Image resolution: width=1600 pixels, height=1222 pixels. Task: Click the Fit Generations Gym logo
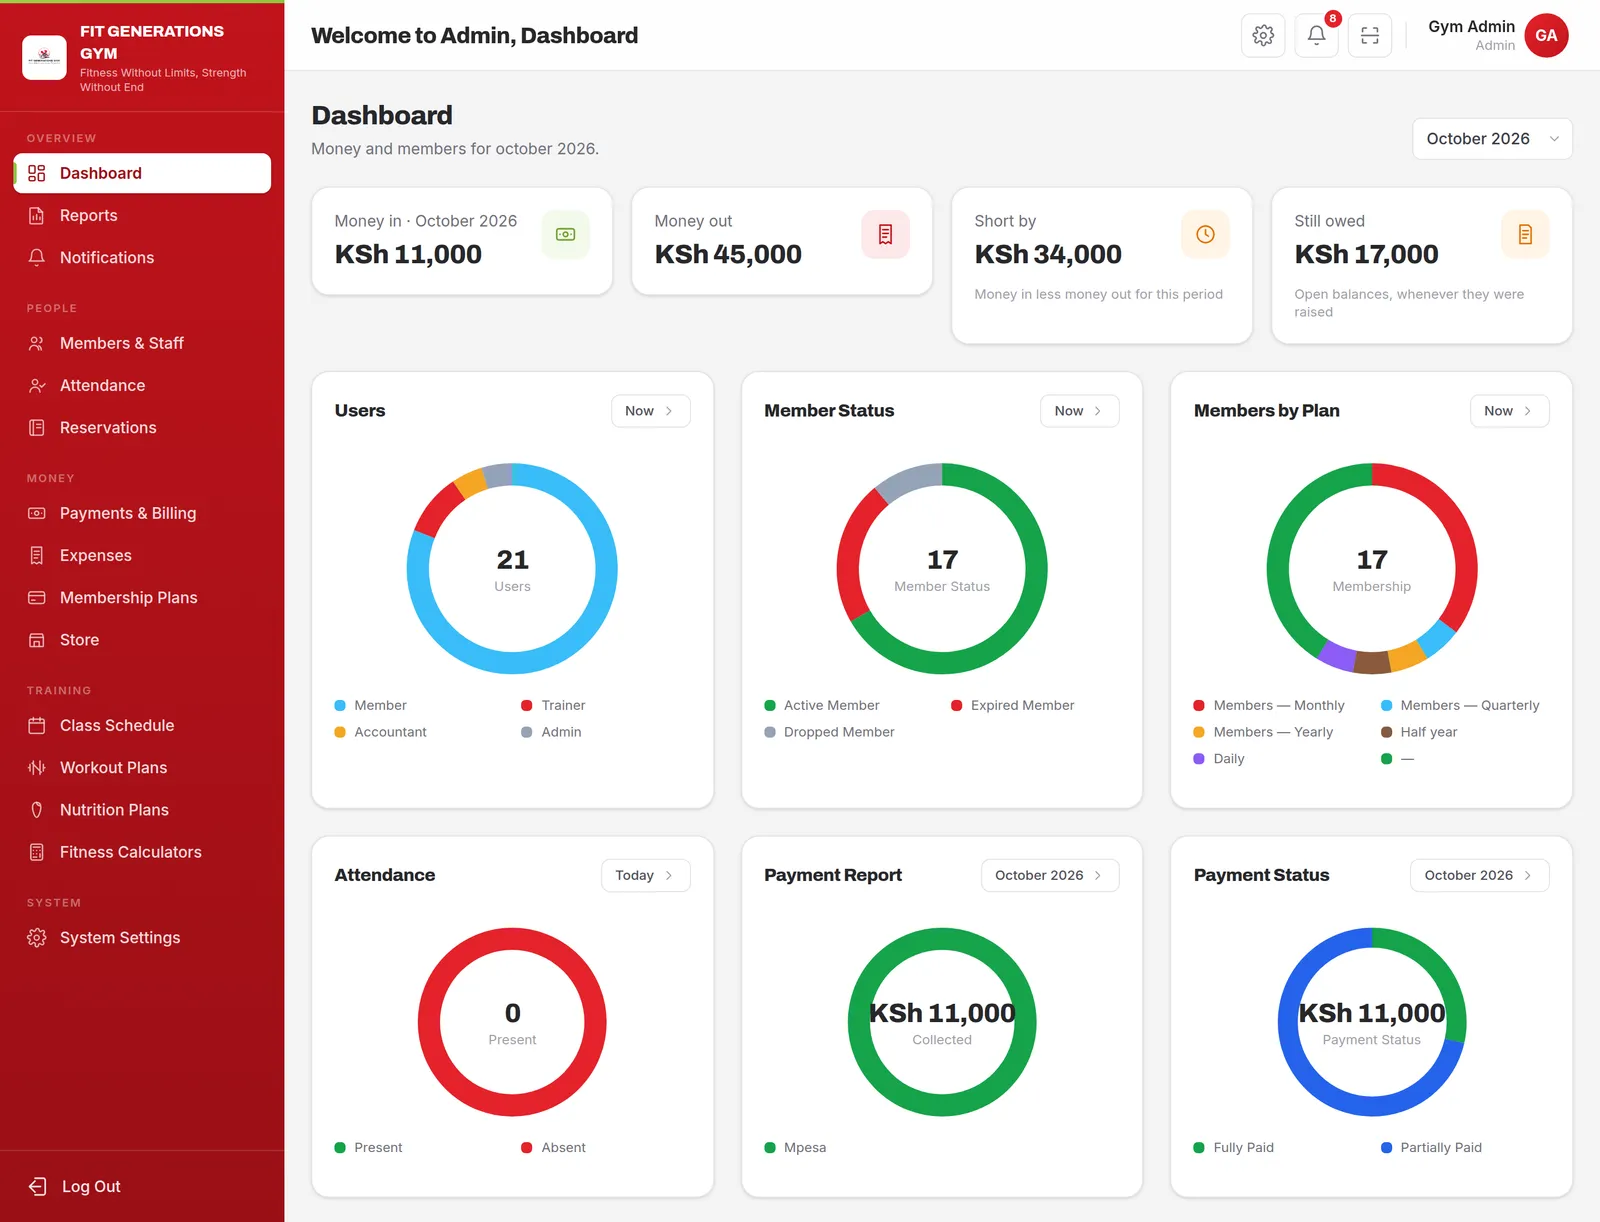coord(44,57)
